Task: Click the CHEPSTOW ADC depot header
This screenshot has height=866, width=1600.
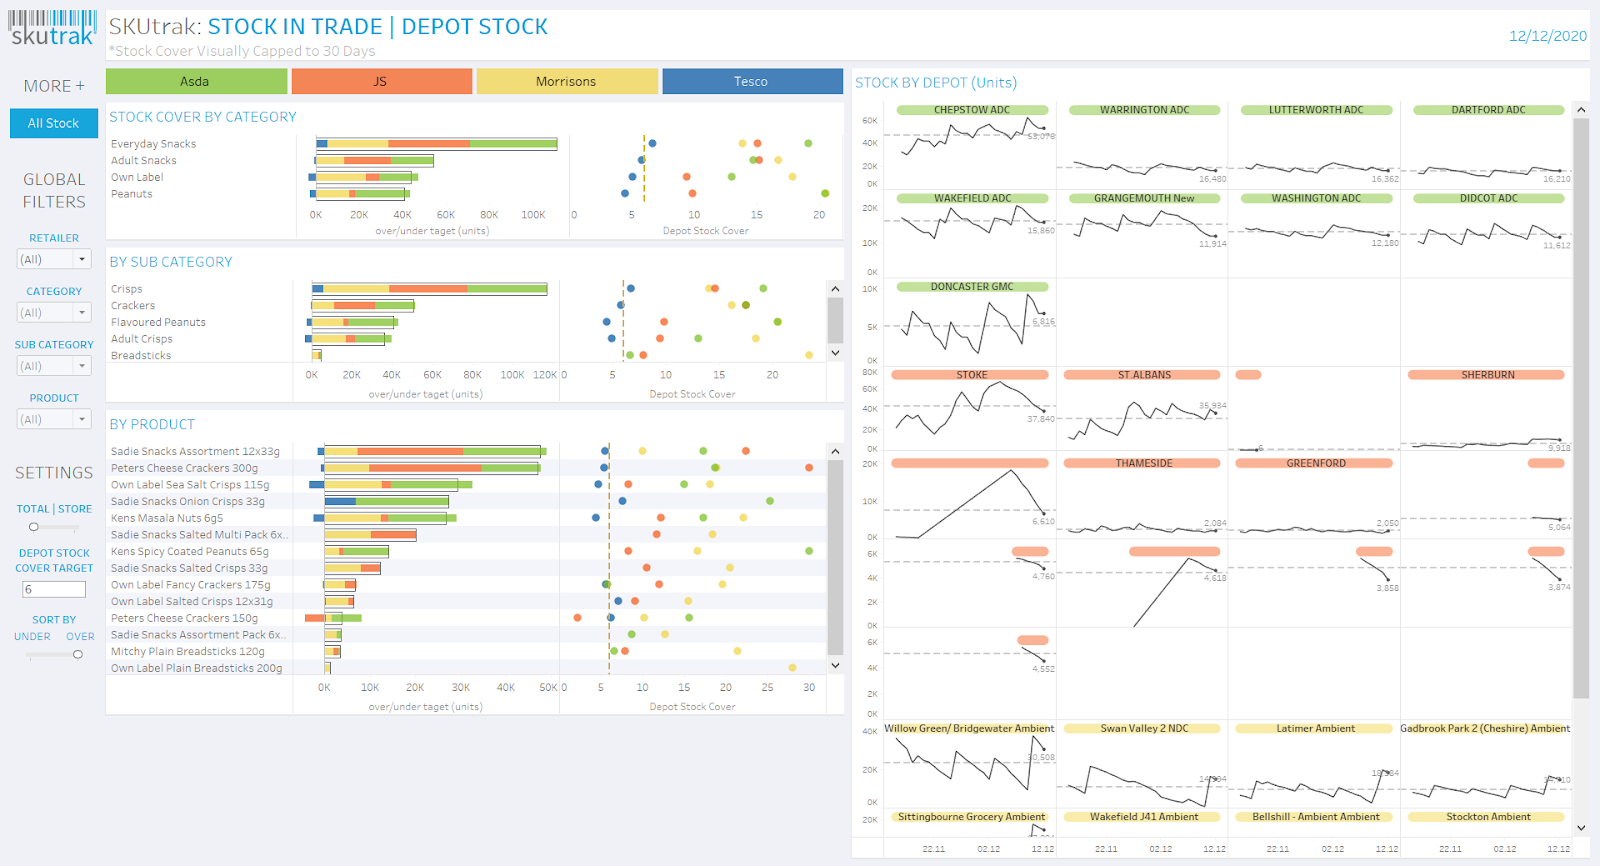Action: click(972, 110)
